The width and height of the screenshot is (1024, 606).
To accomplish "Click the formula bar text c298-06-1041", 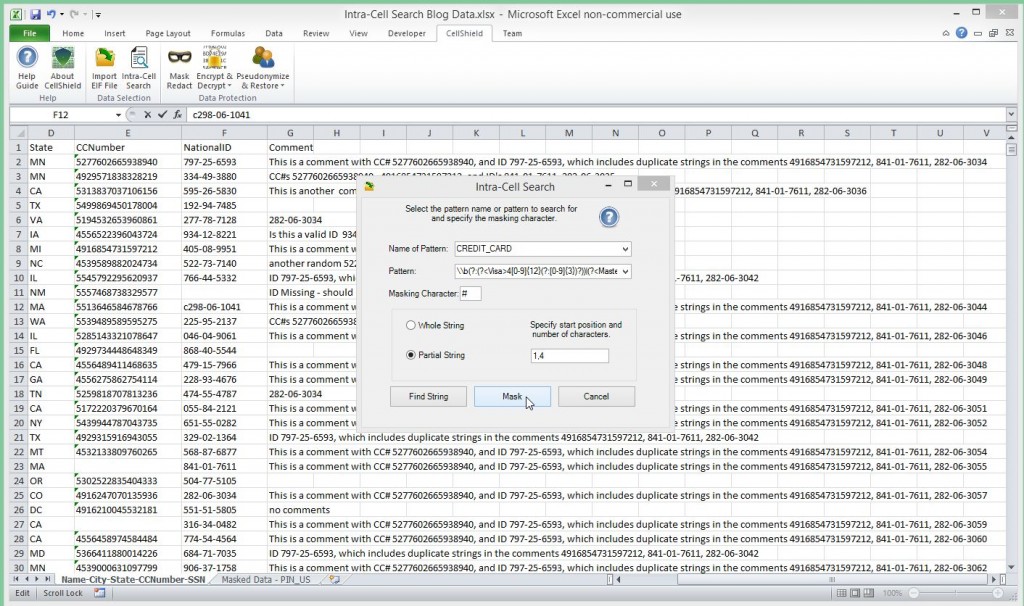I will coord(221,115).
